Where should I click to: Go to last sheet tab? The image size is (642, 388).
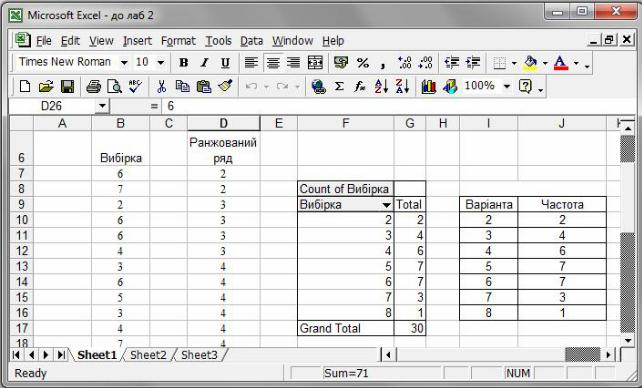61,355
